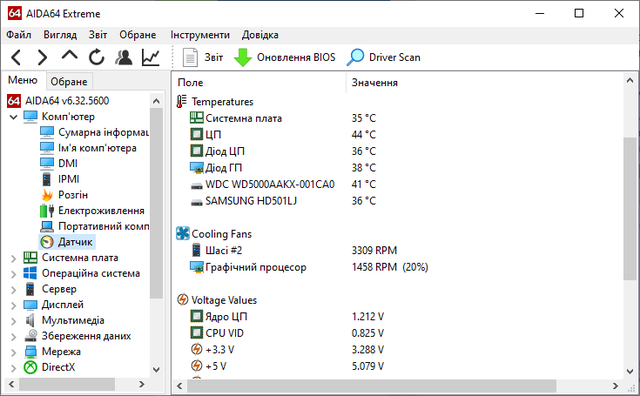
Task: Open the user profile icon in toolbar
Action: click(x=124, y=58)
